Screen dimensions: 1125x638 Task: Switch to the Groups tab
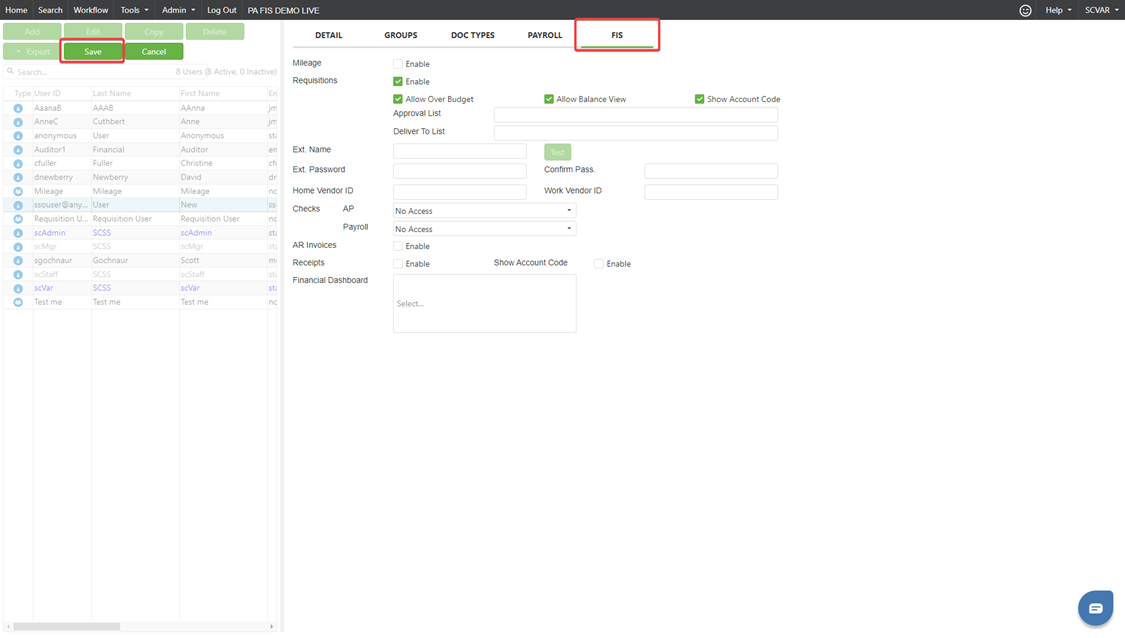tap(400, 35)
